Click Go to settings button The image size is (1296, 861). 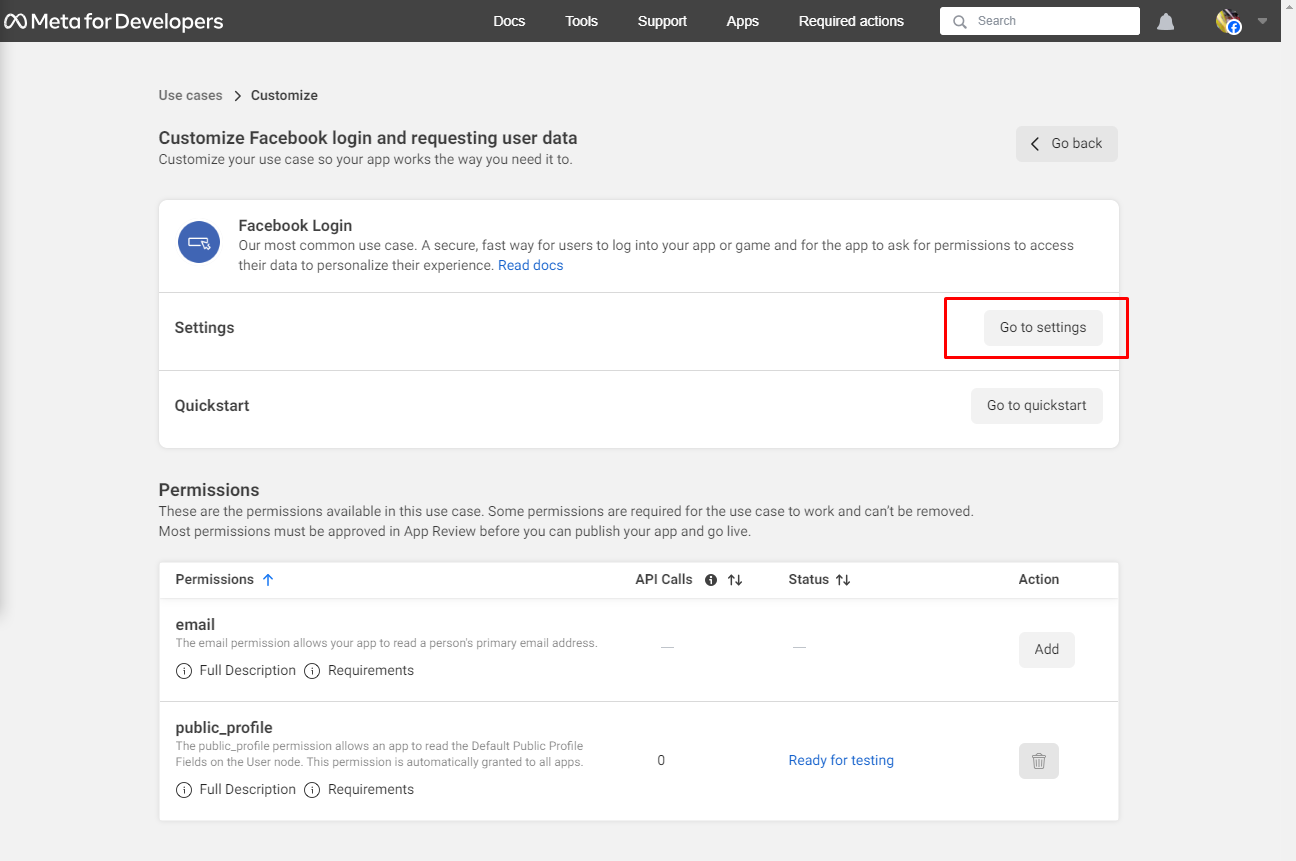[1043, 328]
